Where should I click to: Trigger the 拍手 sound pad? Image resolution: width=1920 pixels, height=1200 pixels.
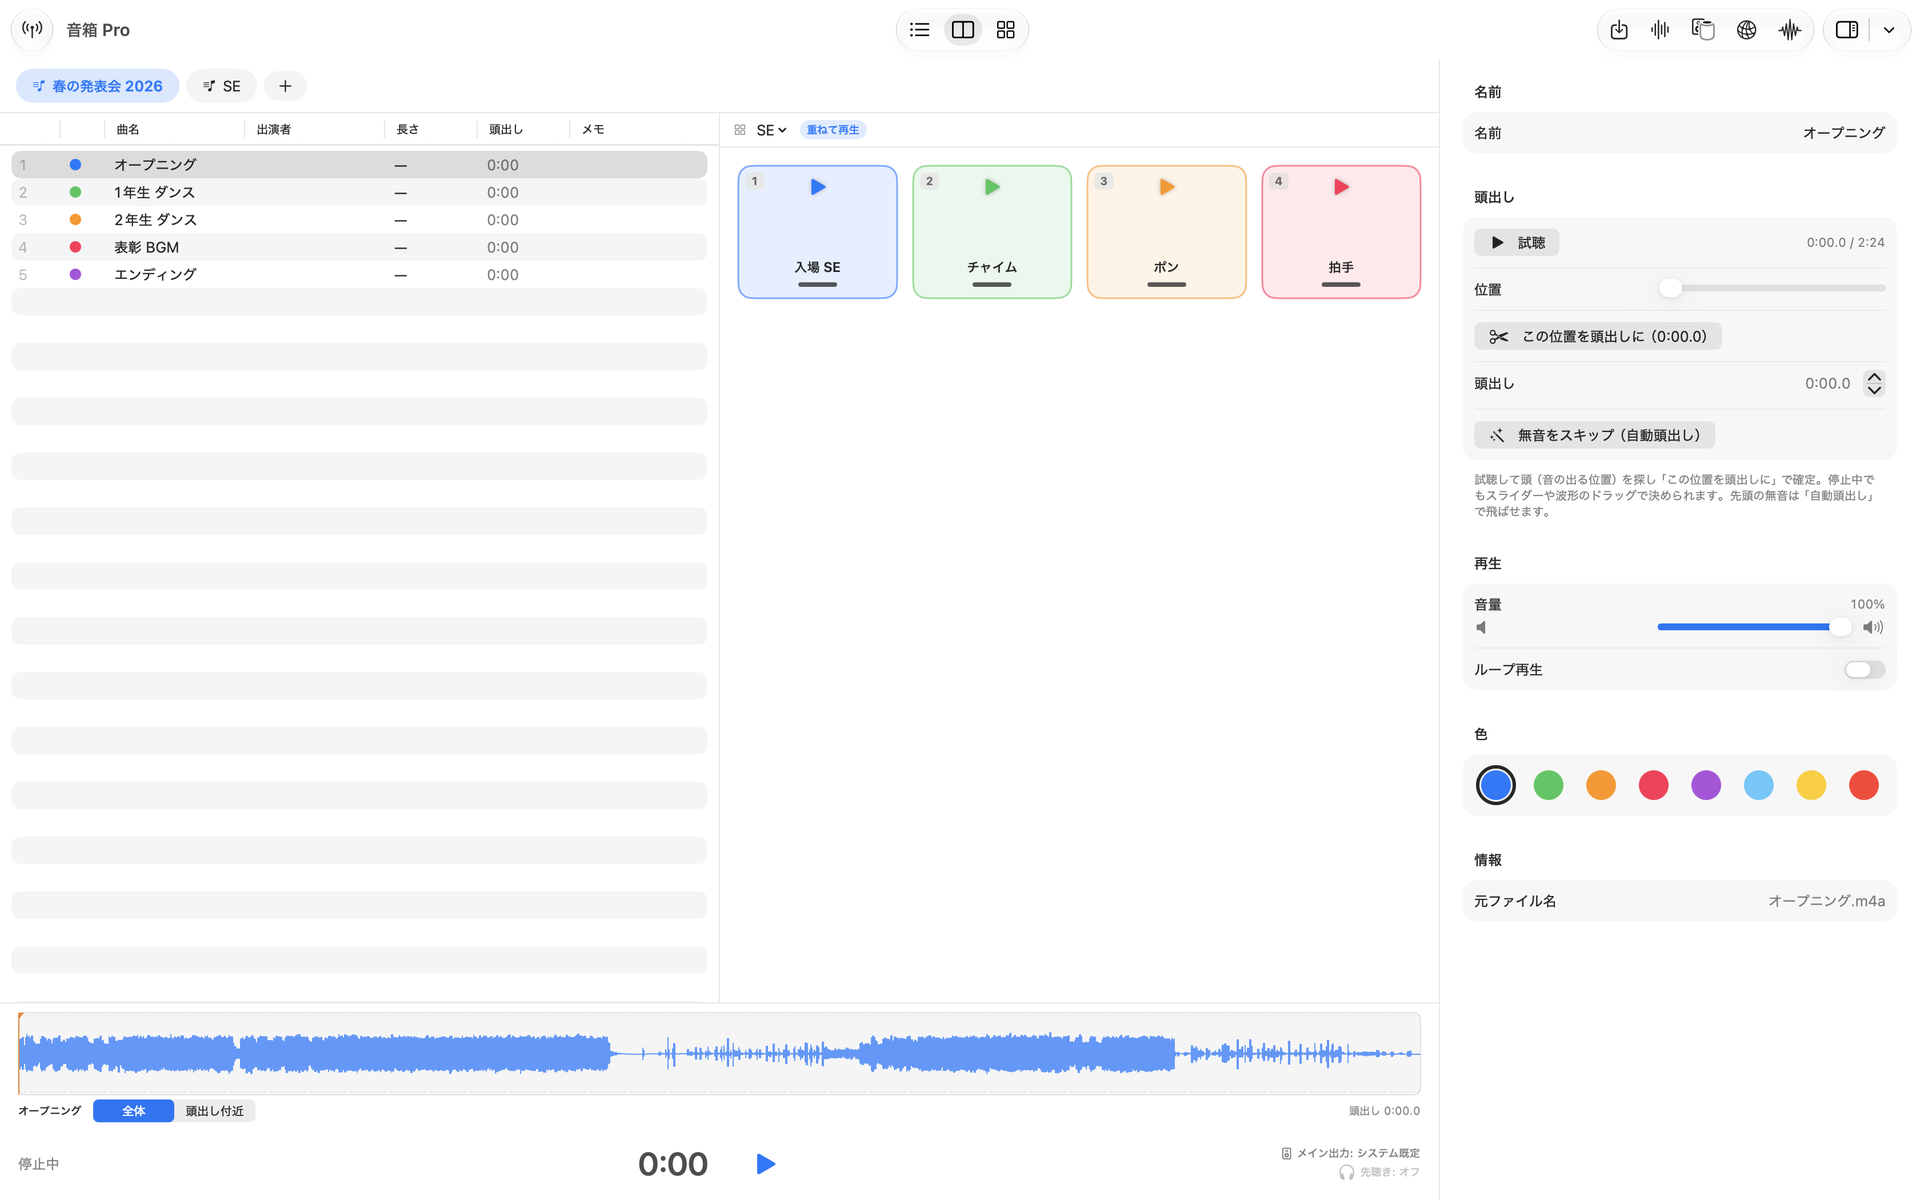(x=1341, y=232)
